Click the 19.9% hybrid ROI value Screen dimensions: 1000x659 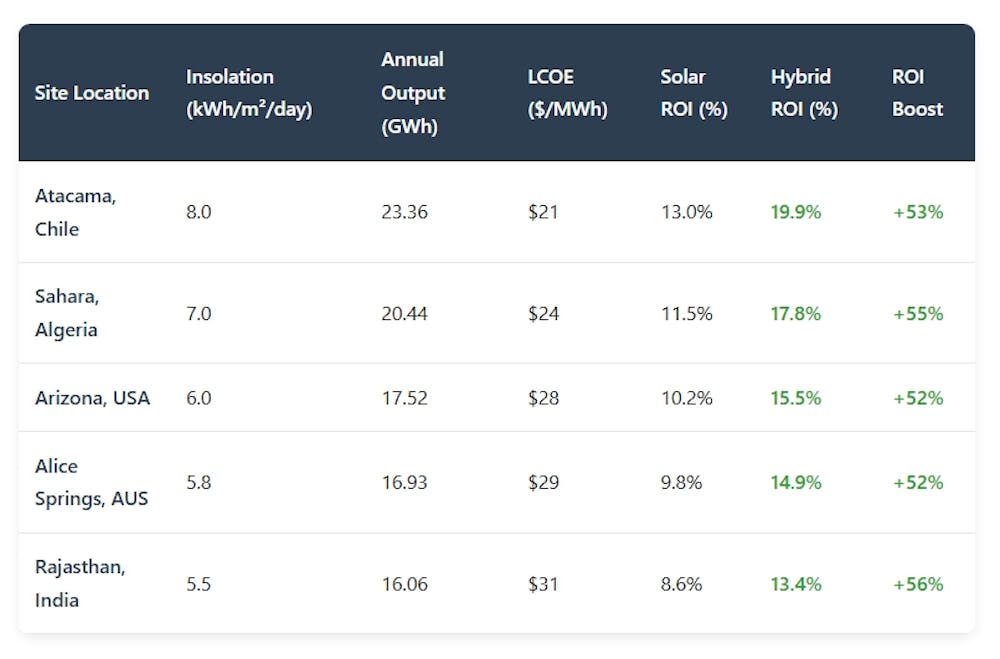[796, 212]
